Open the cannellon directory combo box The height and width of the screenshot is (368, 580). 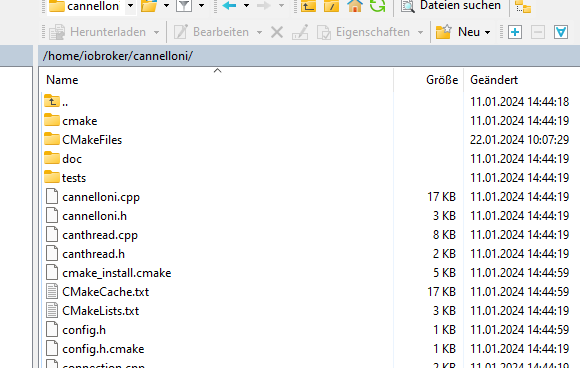pos(91,6)
